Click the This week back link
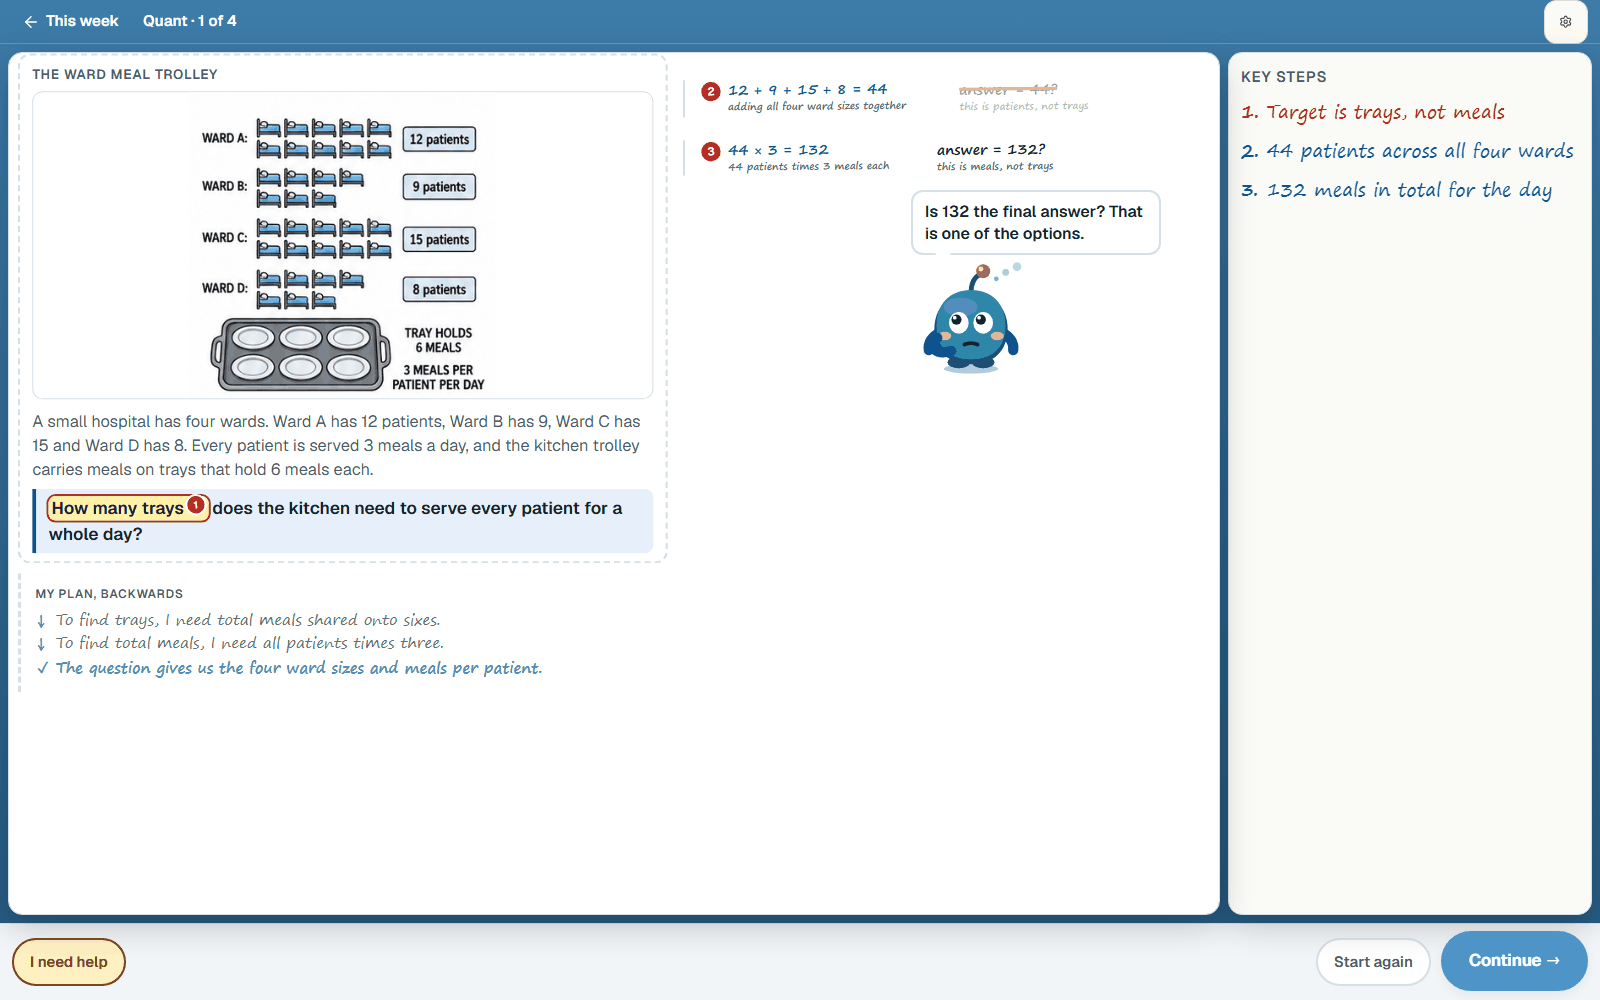This screenshot has width=1600, height=1000. tap(71, 21)
